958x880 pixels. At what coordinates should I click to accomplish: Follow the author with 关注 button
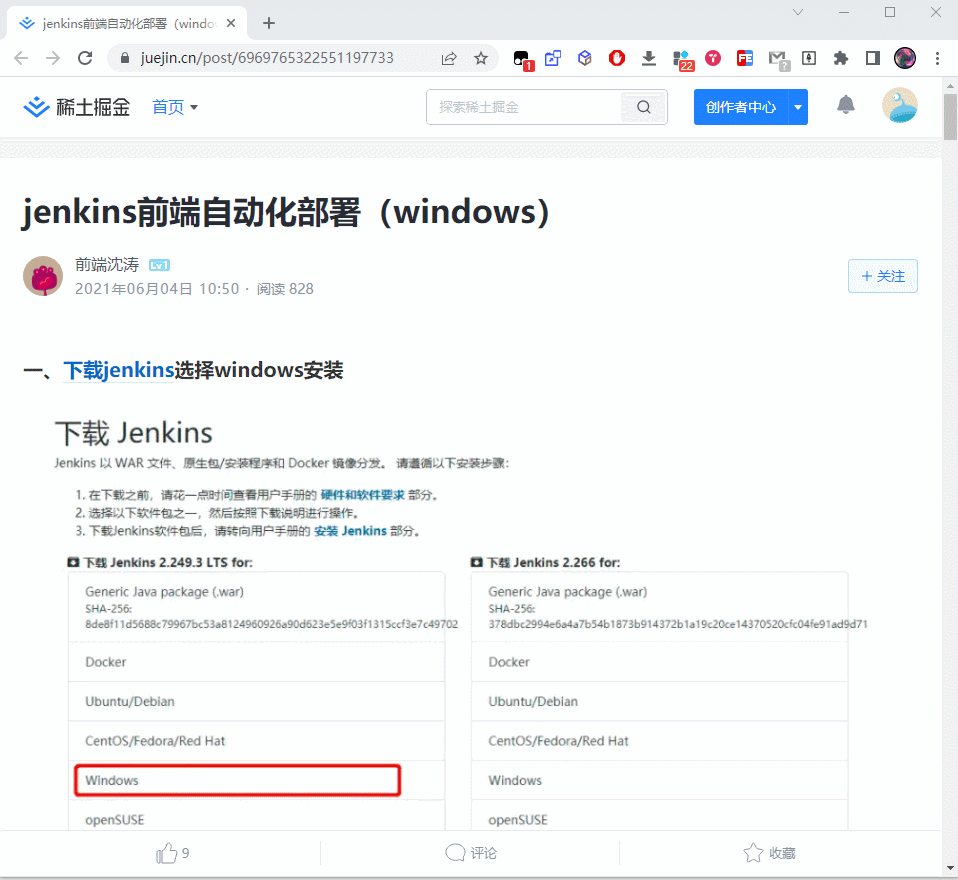(x=882, y=276)
